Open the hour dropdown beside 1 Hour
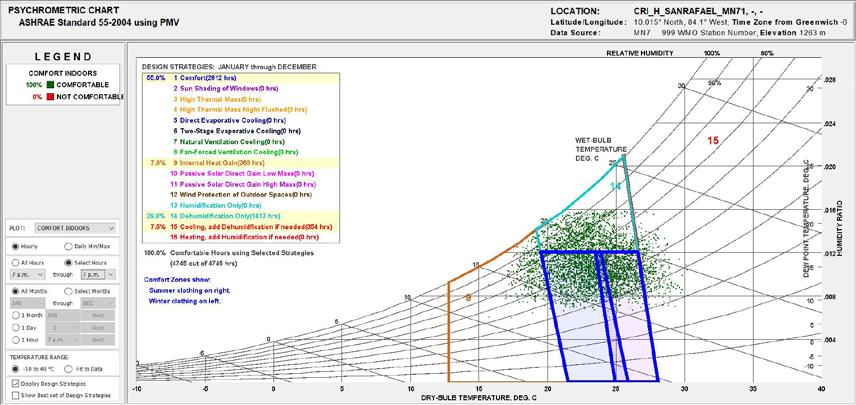 click(62, 339)
